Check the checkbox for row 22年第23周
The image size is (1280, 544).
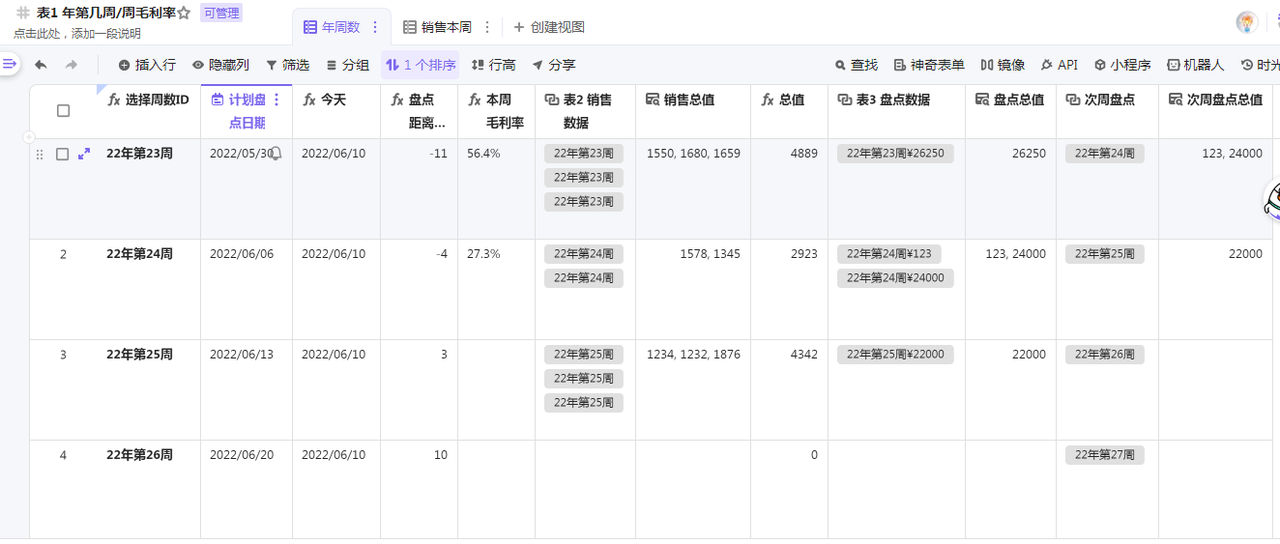pos(62,154)
